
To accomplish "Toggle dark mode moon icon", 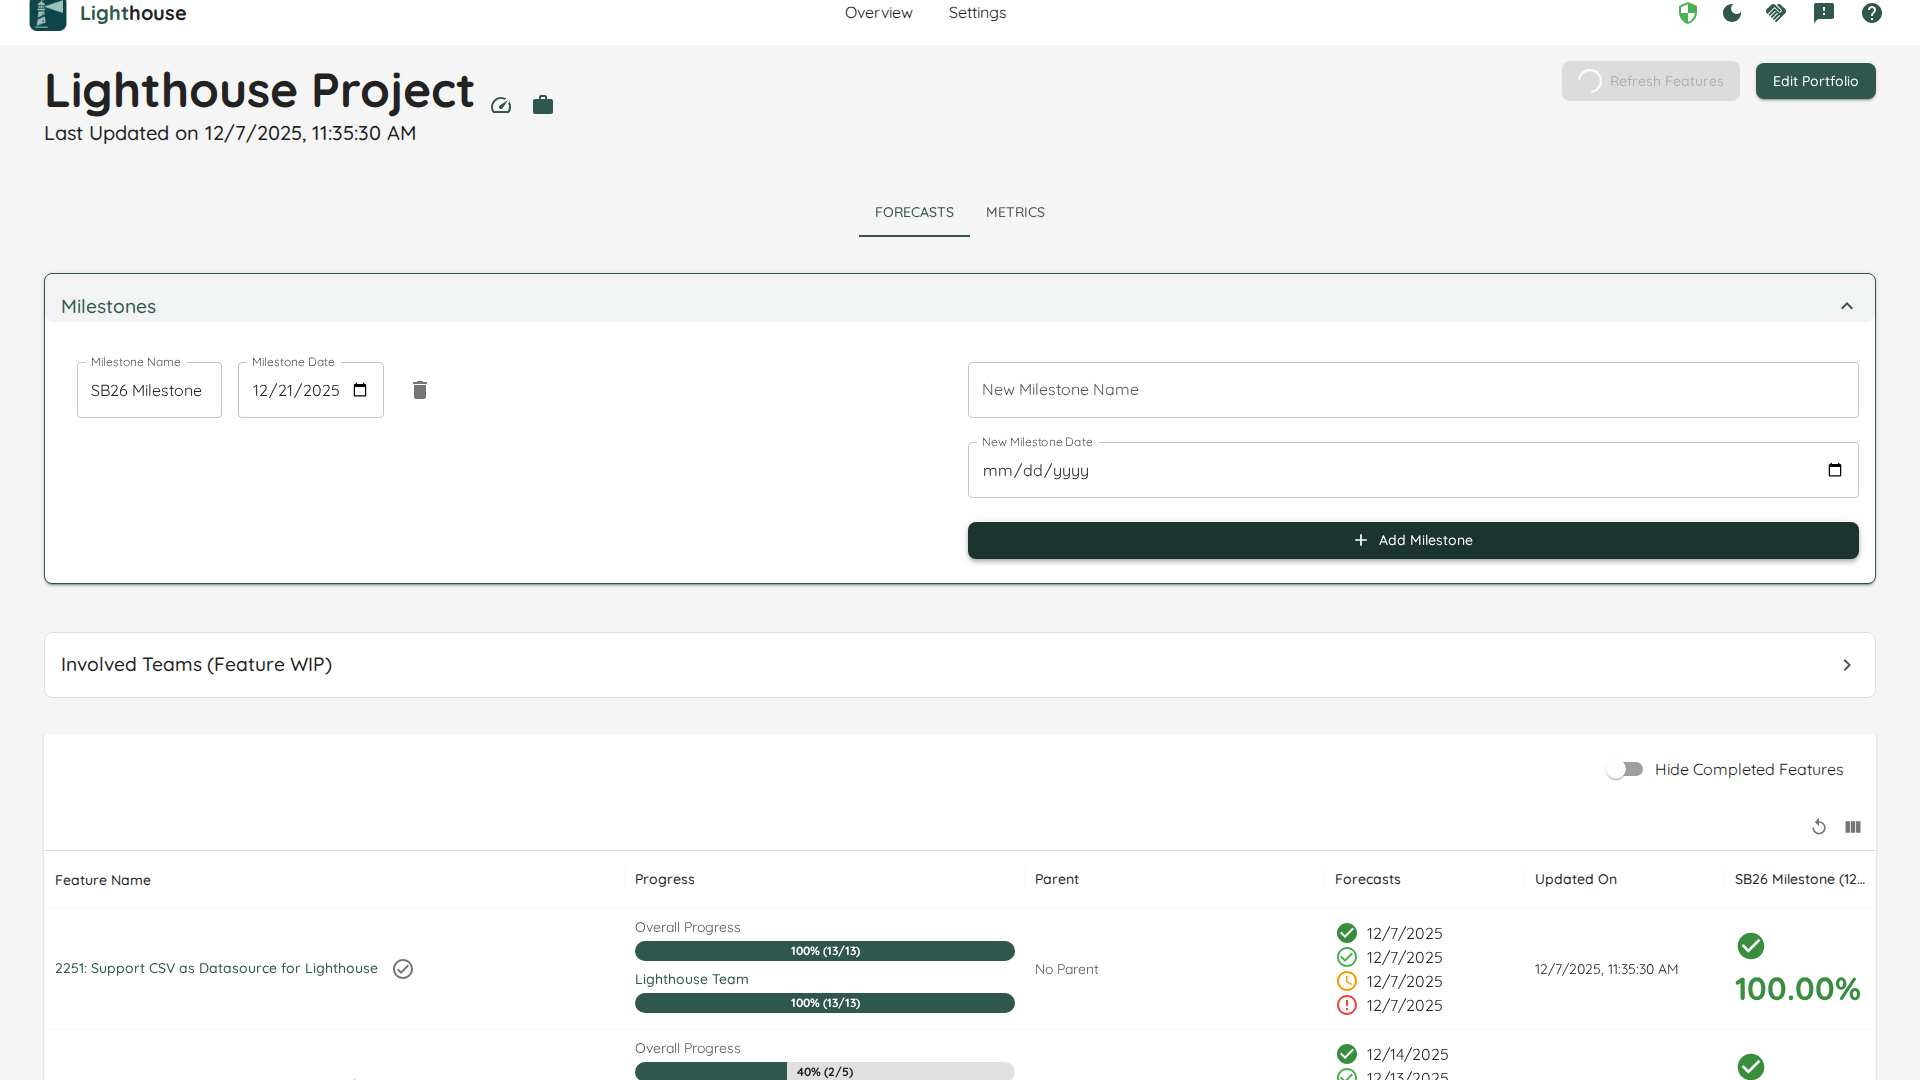I will tap(1732, 13).
